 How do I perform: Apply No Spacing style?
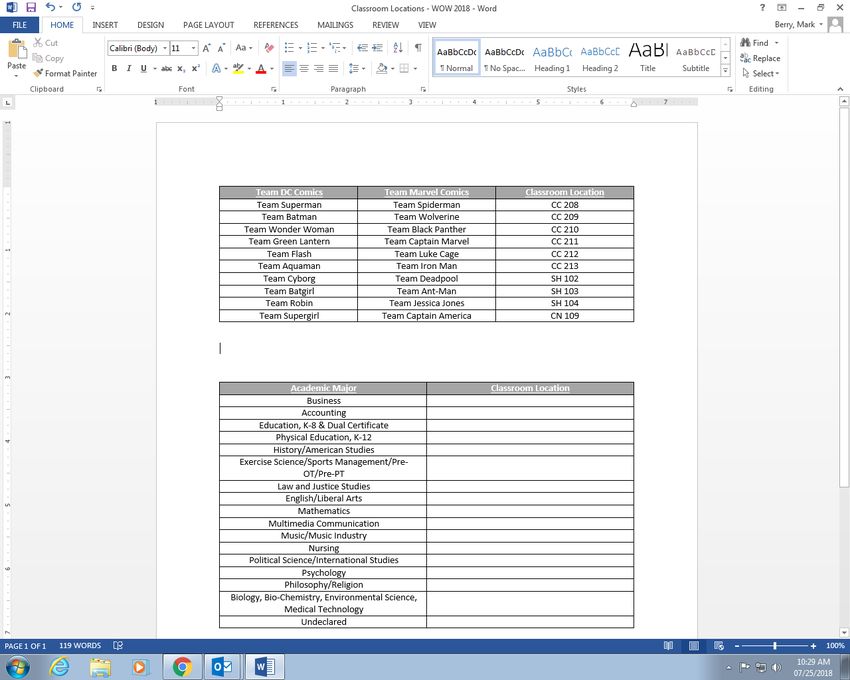pos(504,57)
